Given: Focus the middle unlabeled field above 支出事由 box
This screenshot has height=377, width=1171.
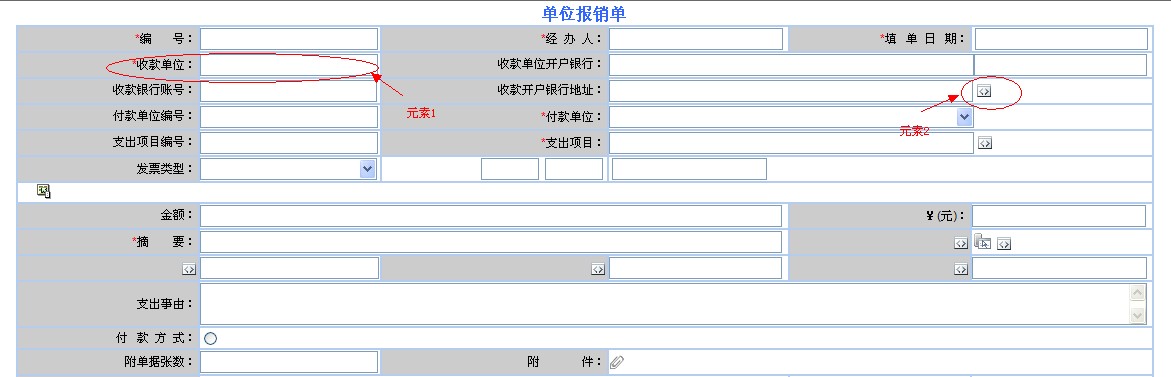Looking at the screenshot, I should [695, 268].
